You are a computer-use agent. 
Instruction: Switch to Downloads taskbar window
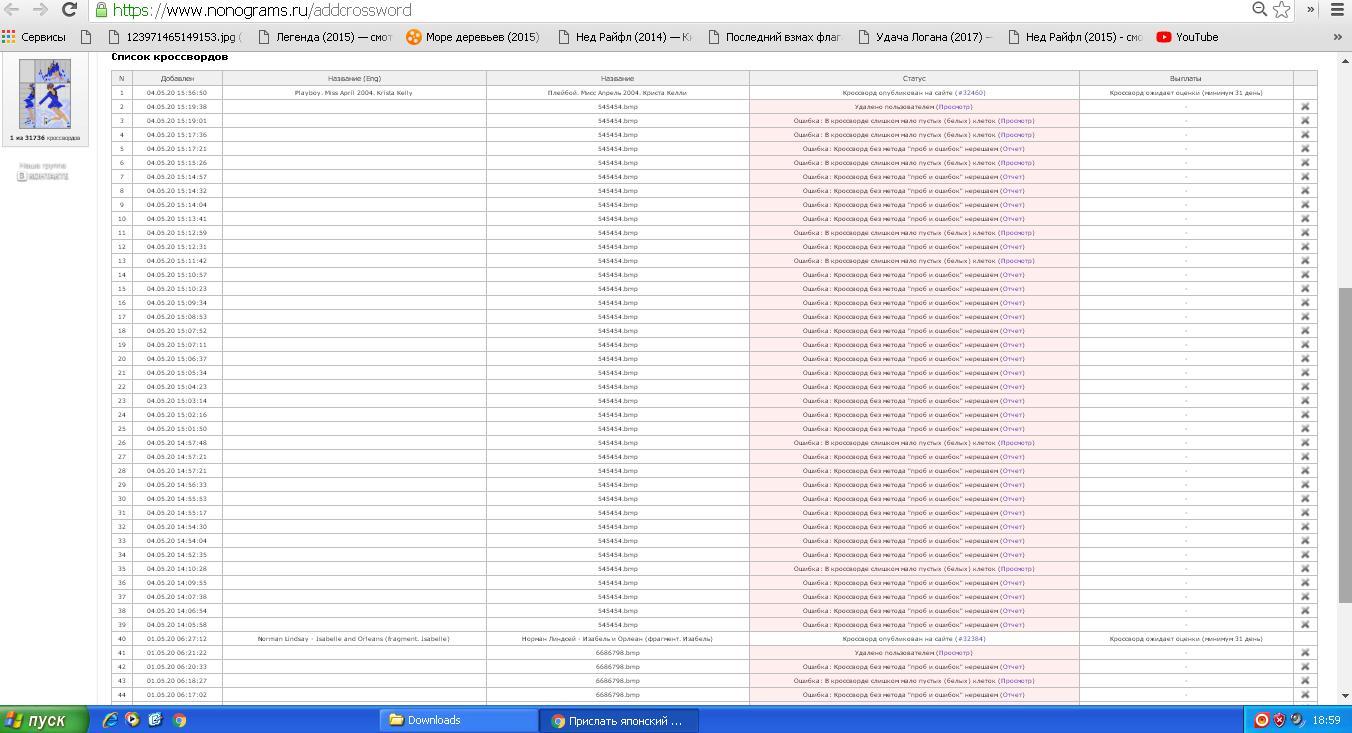(458, 720)
